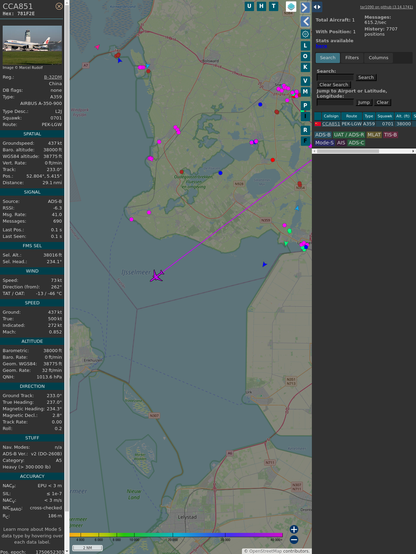Click the Search button
This screenshot has height=554, width=416.
pyautogui.click(x=366, y=77)
